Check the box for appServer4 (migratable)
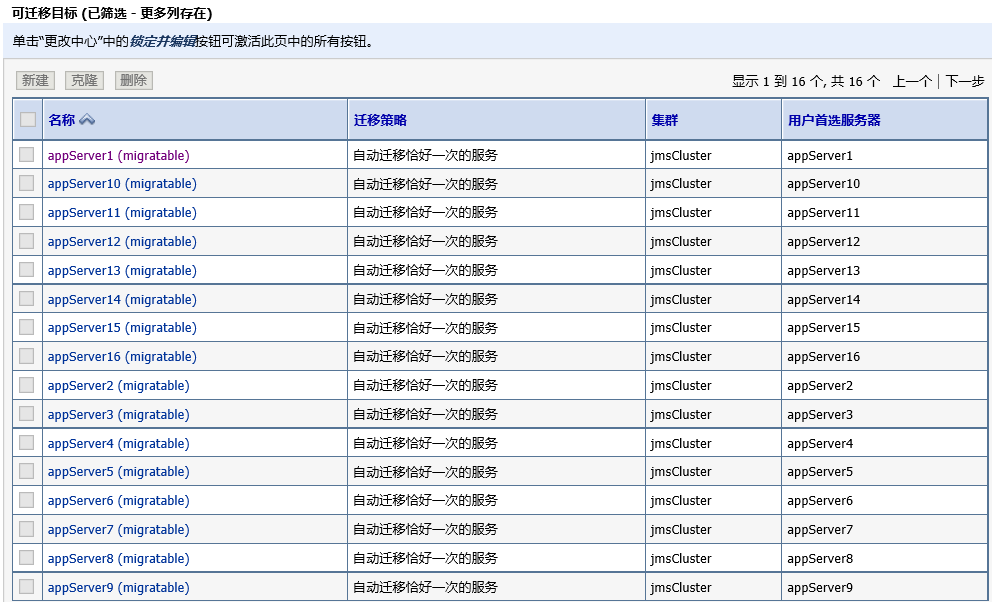Image resolution: width=992 pixels, height=602 pixels. tap(27, 443)
